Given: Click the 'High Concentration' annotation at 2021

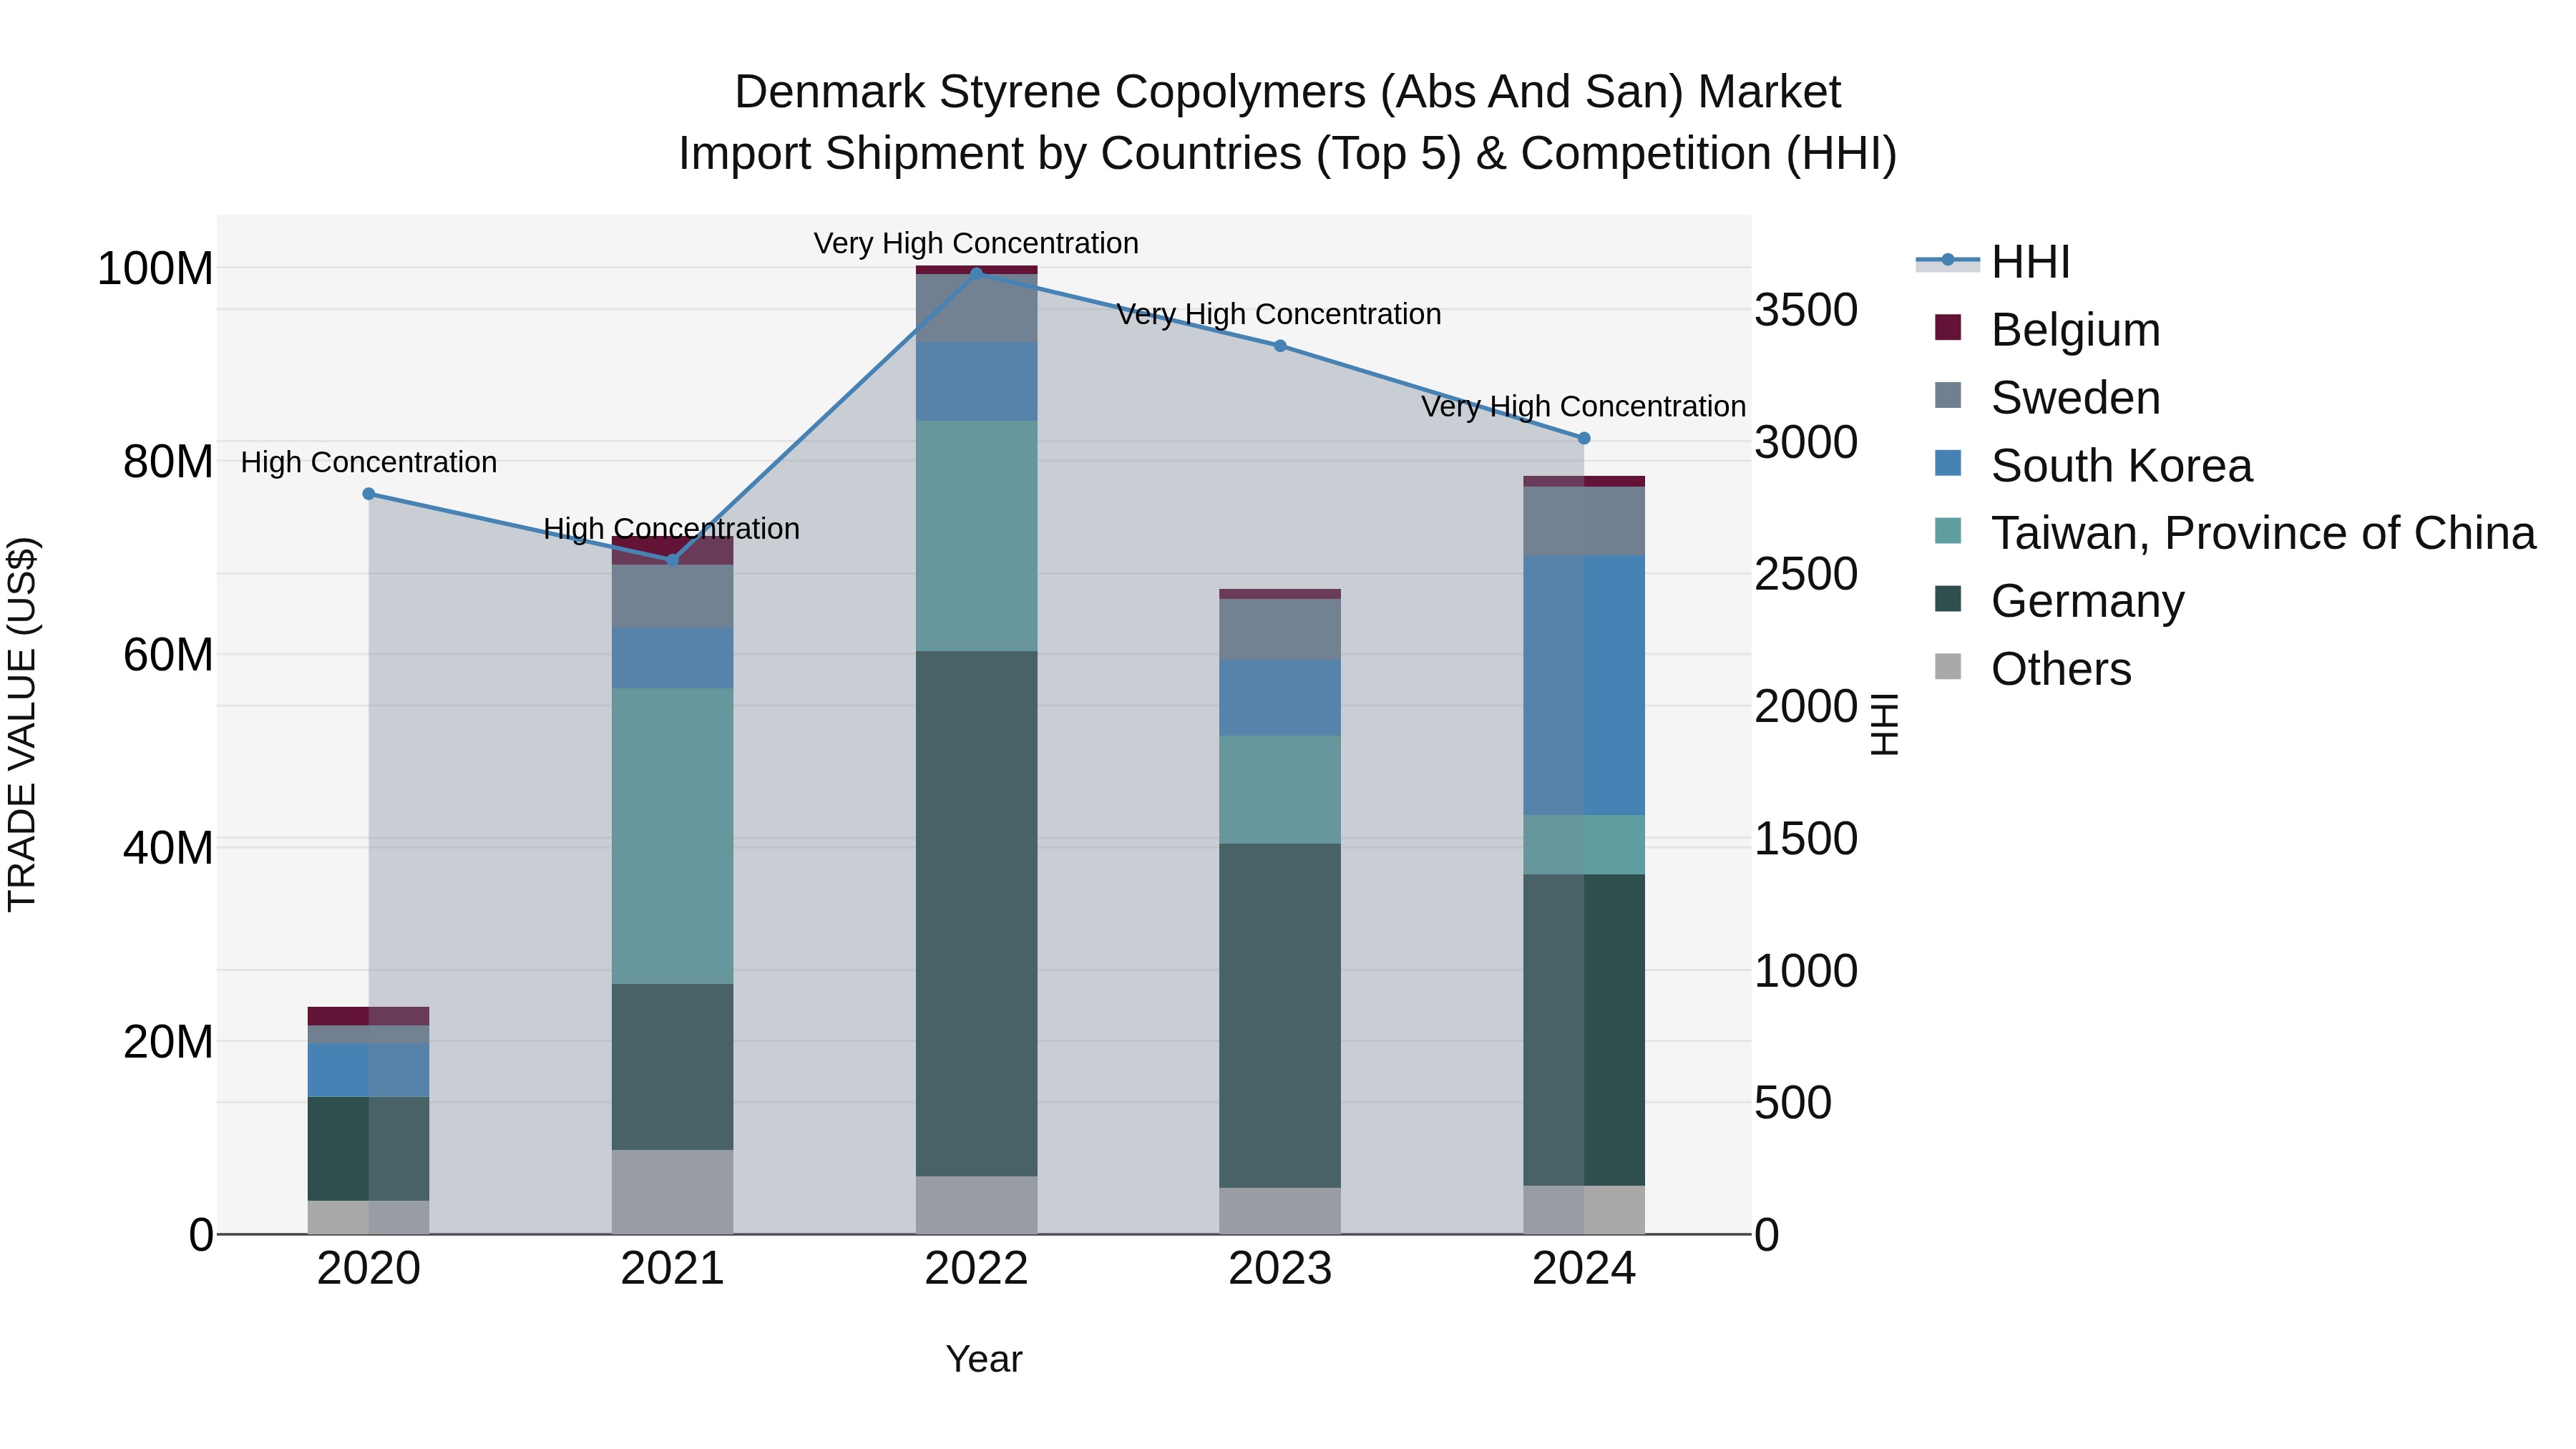Looking at the screenshot, I should [672, 529].
